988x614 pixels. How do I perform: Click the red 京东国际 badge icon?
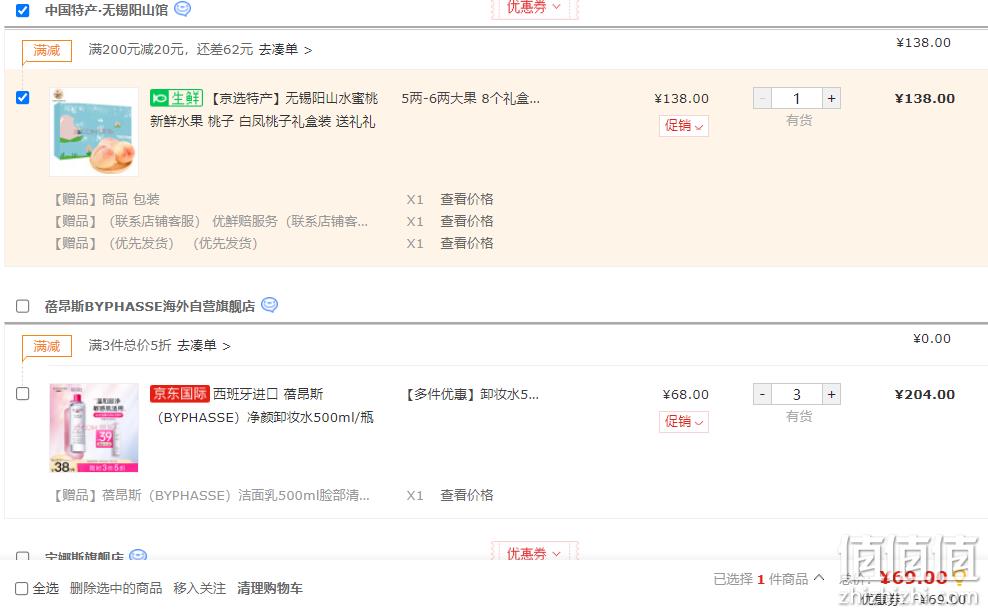(x=180, y=394)
